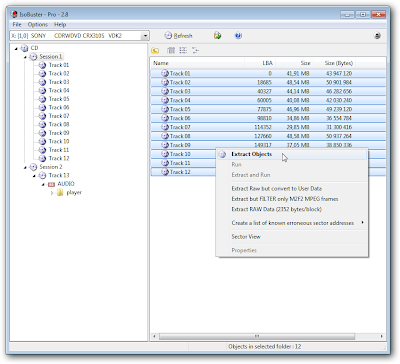The width and height of the screenshot is (400, 364).
Task: Choose Extract Objects from the context menu
Action: click(292, 154)
